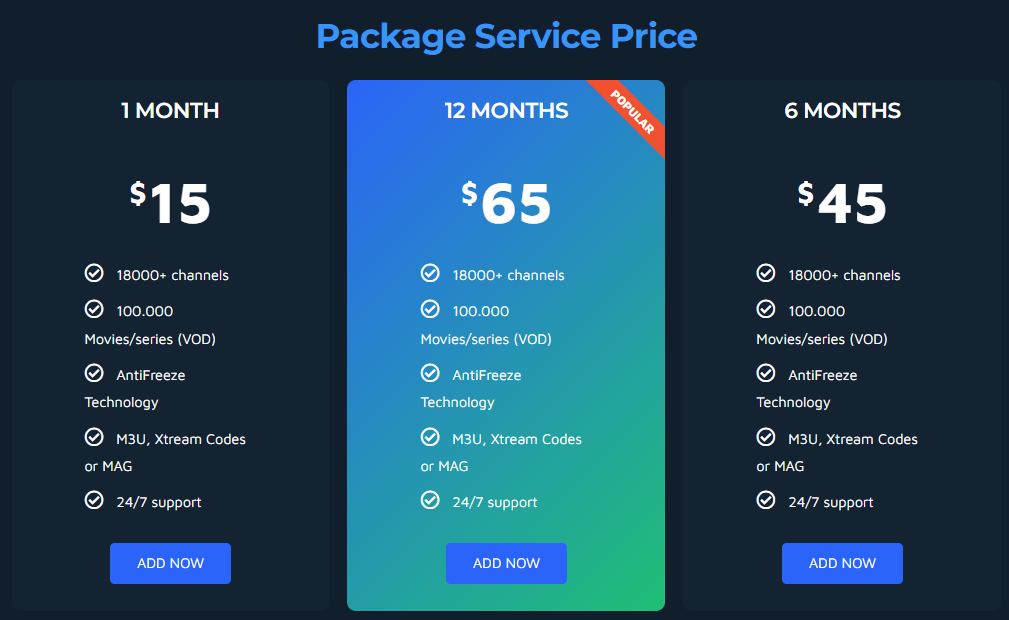Click the $15 price
Viewport: 1009px width, 620px height.
tap(170, 203)
